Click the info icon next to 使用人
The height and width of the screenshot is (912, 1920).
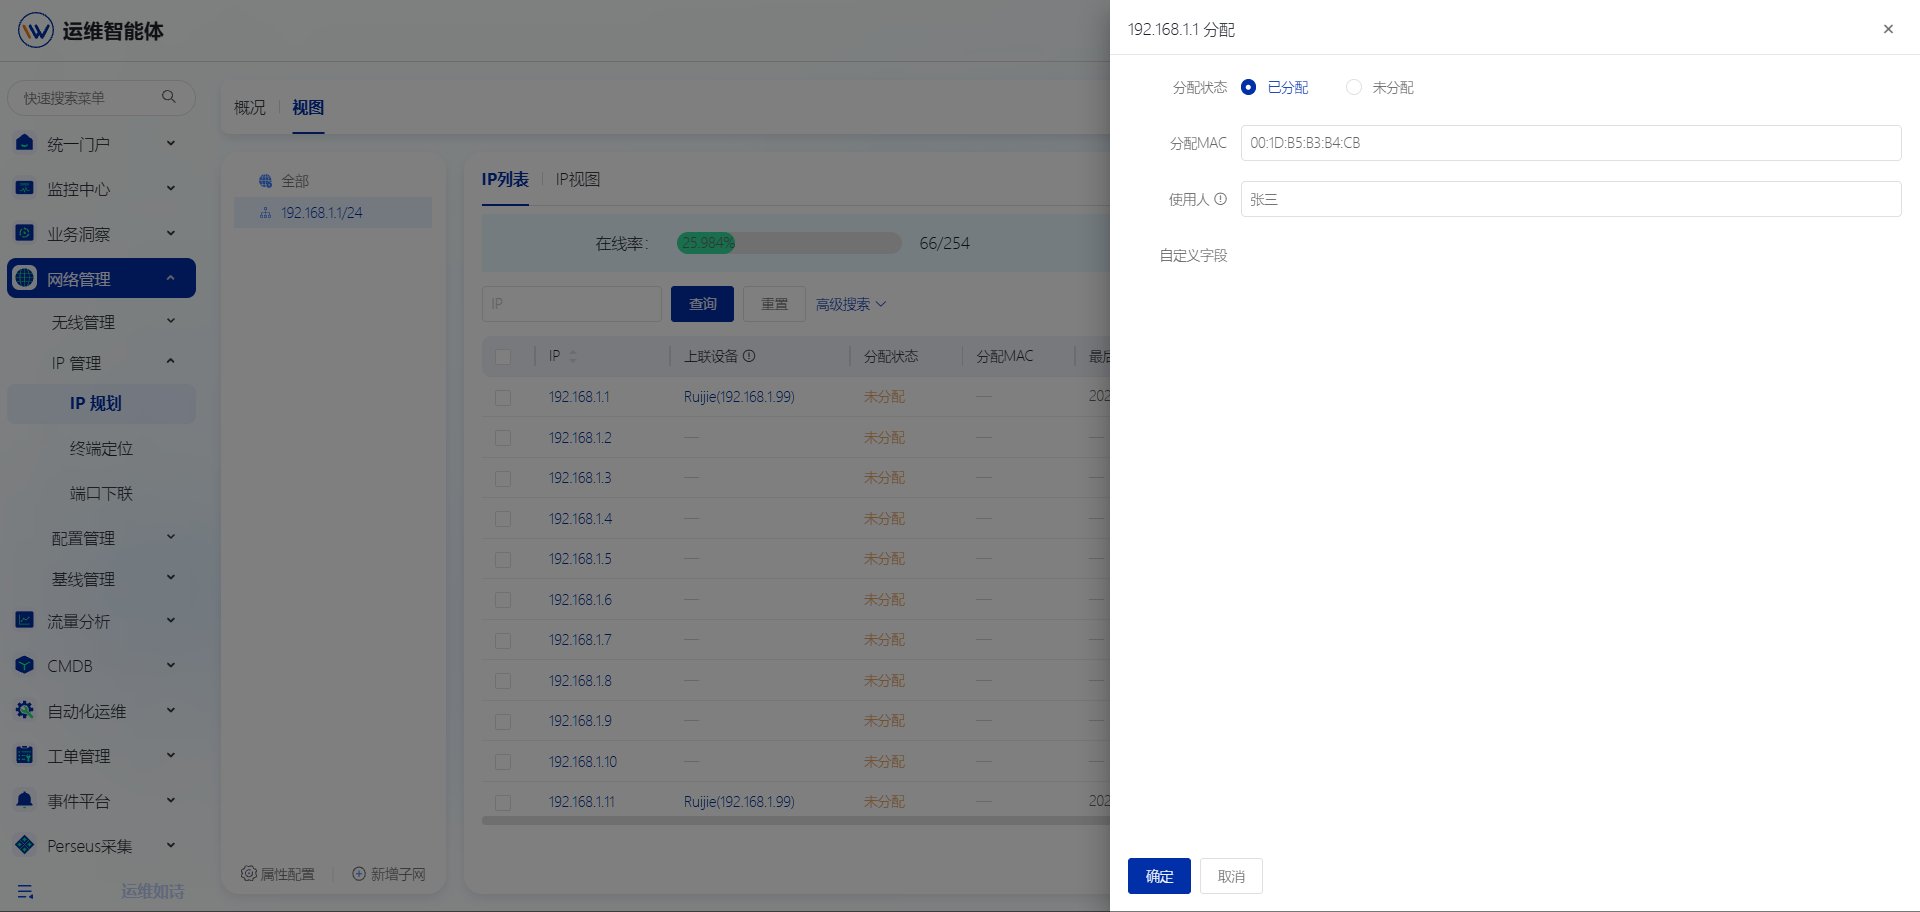(x=1220, y=199)
